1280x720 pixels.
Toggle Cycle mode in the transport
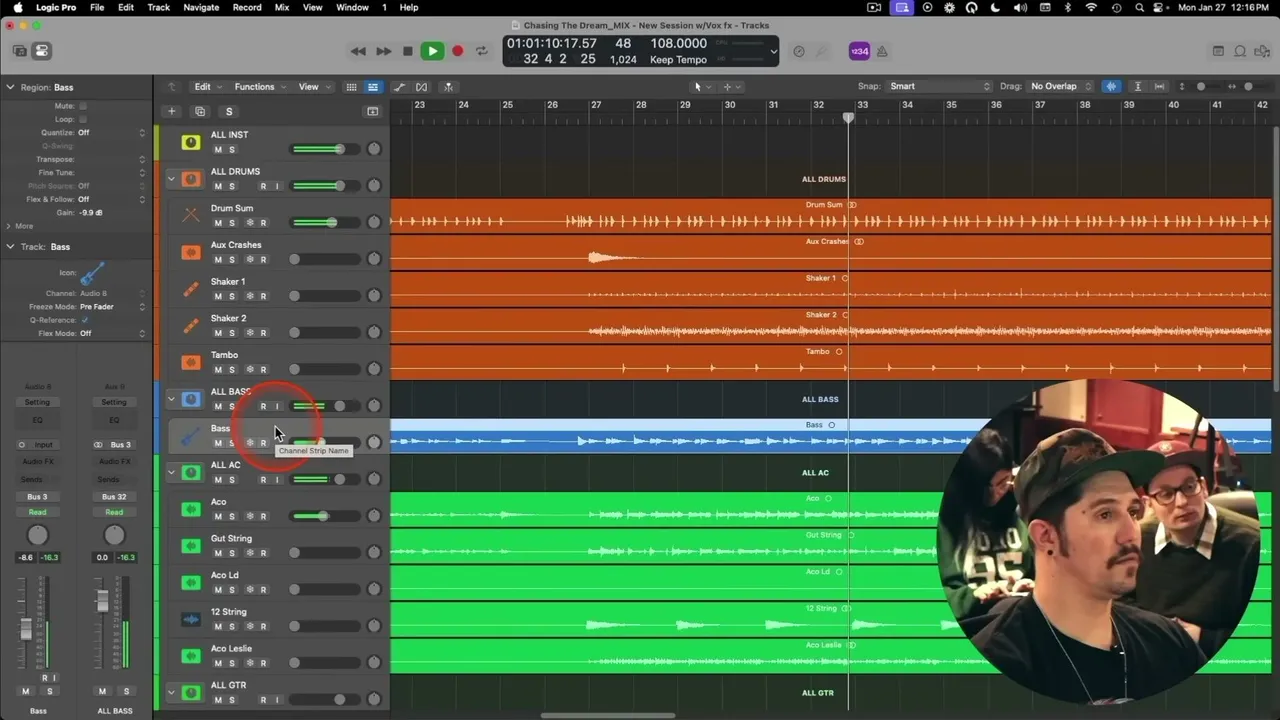click(482, 51)
